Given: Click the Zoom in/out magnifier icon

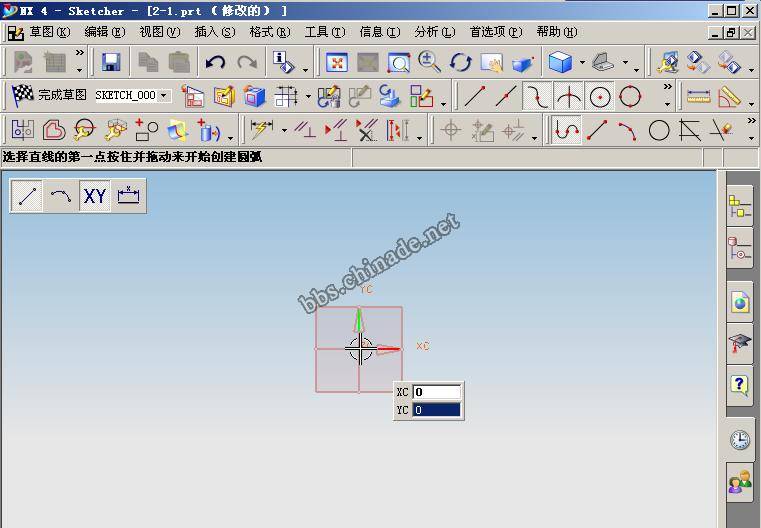Looking at the screenshot, I should [429, 62].
